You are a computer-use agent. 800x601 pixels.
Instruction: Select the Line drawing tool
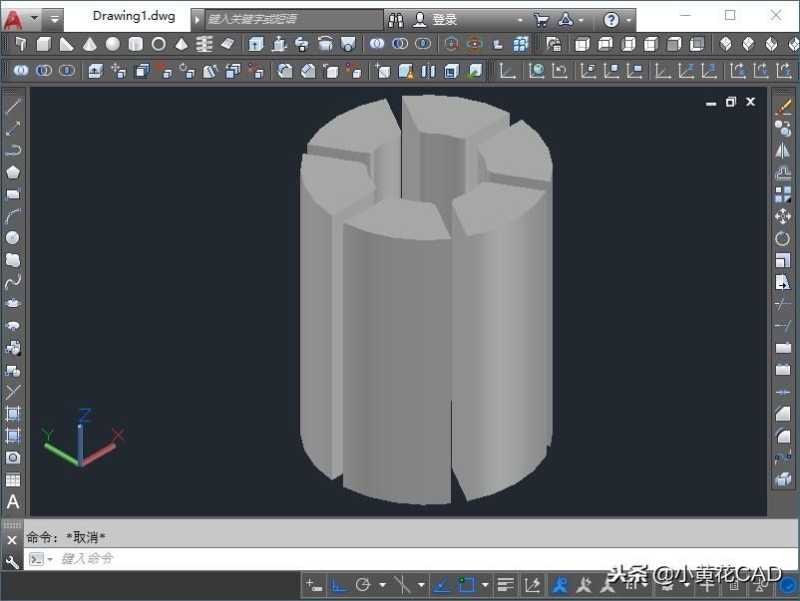pyautogui.click(x=13, y=106)
